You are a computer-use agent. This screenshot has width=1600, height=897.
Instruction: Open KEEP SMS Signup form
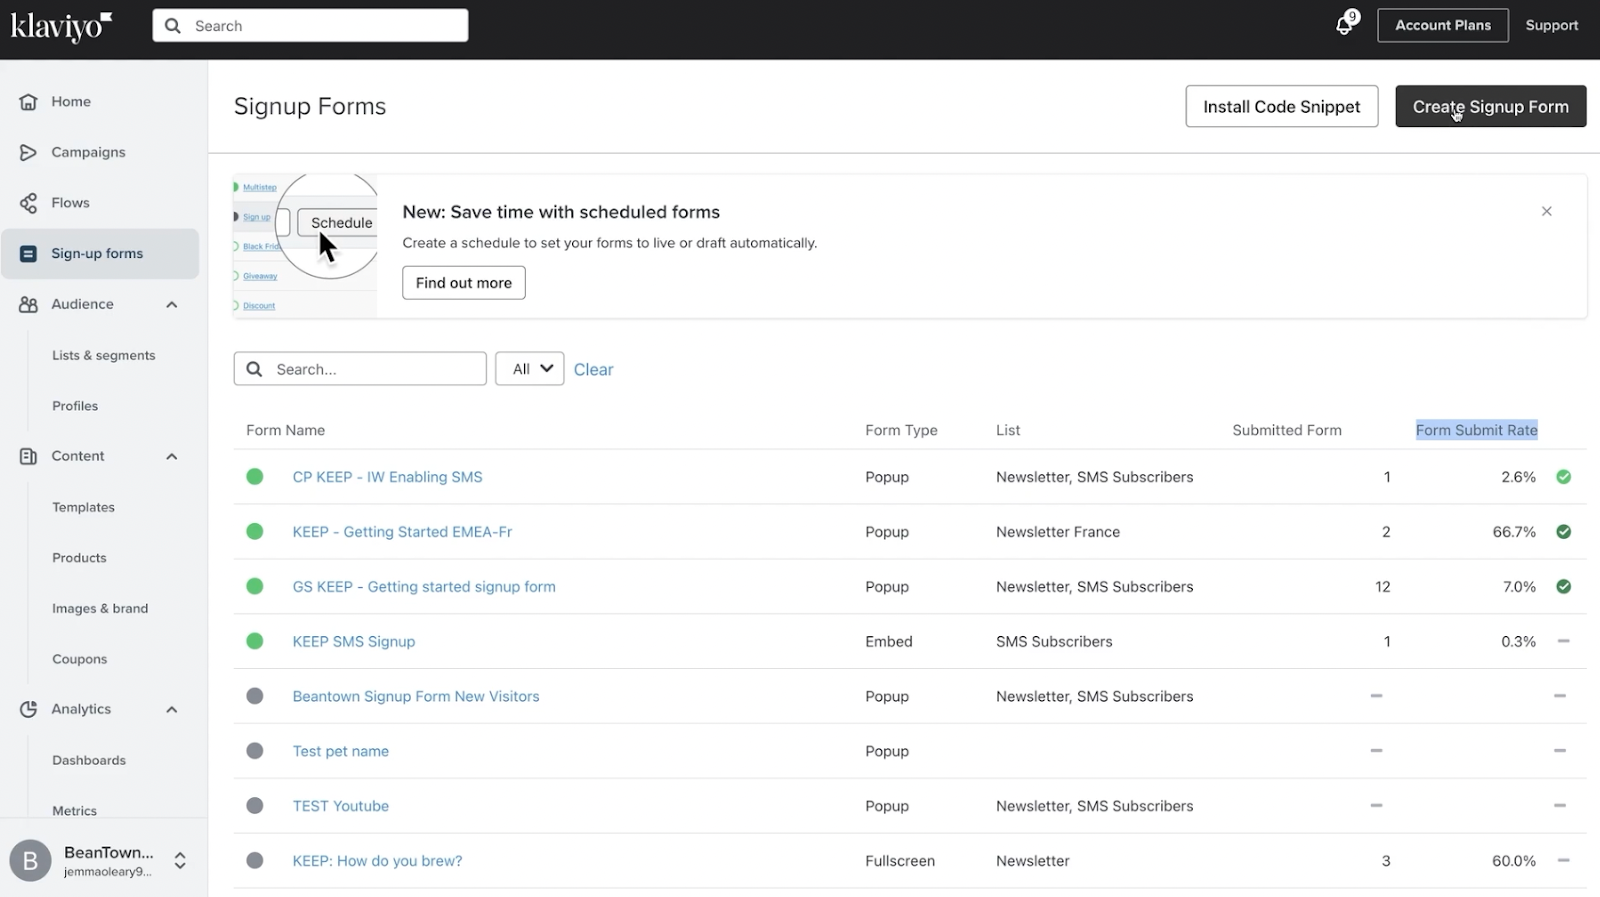tap(354, 641)
